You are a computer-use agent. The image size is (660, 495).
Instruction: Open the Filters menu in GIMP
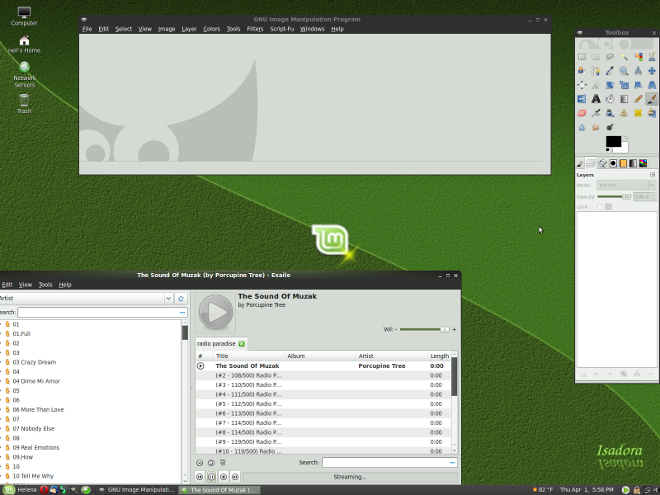click(x=255, y=29)
